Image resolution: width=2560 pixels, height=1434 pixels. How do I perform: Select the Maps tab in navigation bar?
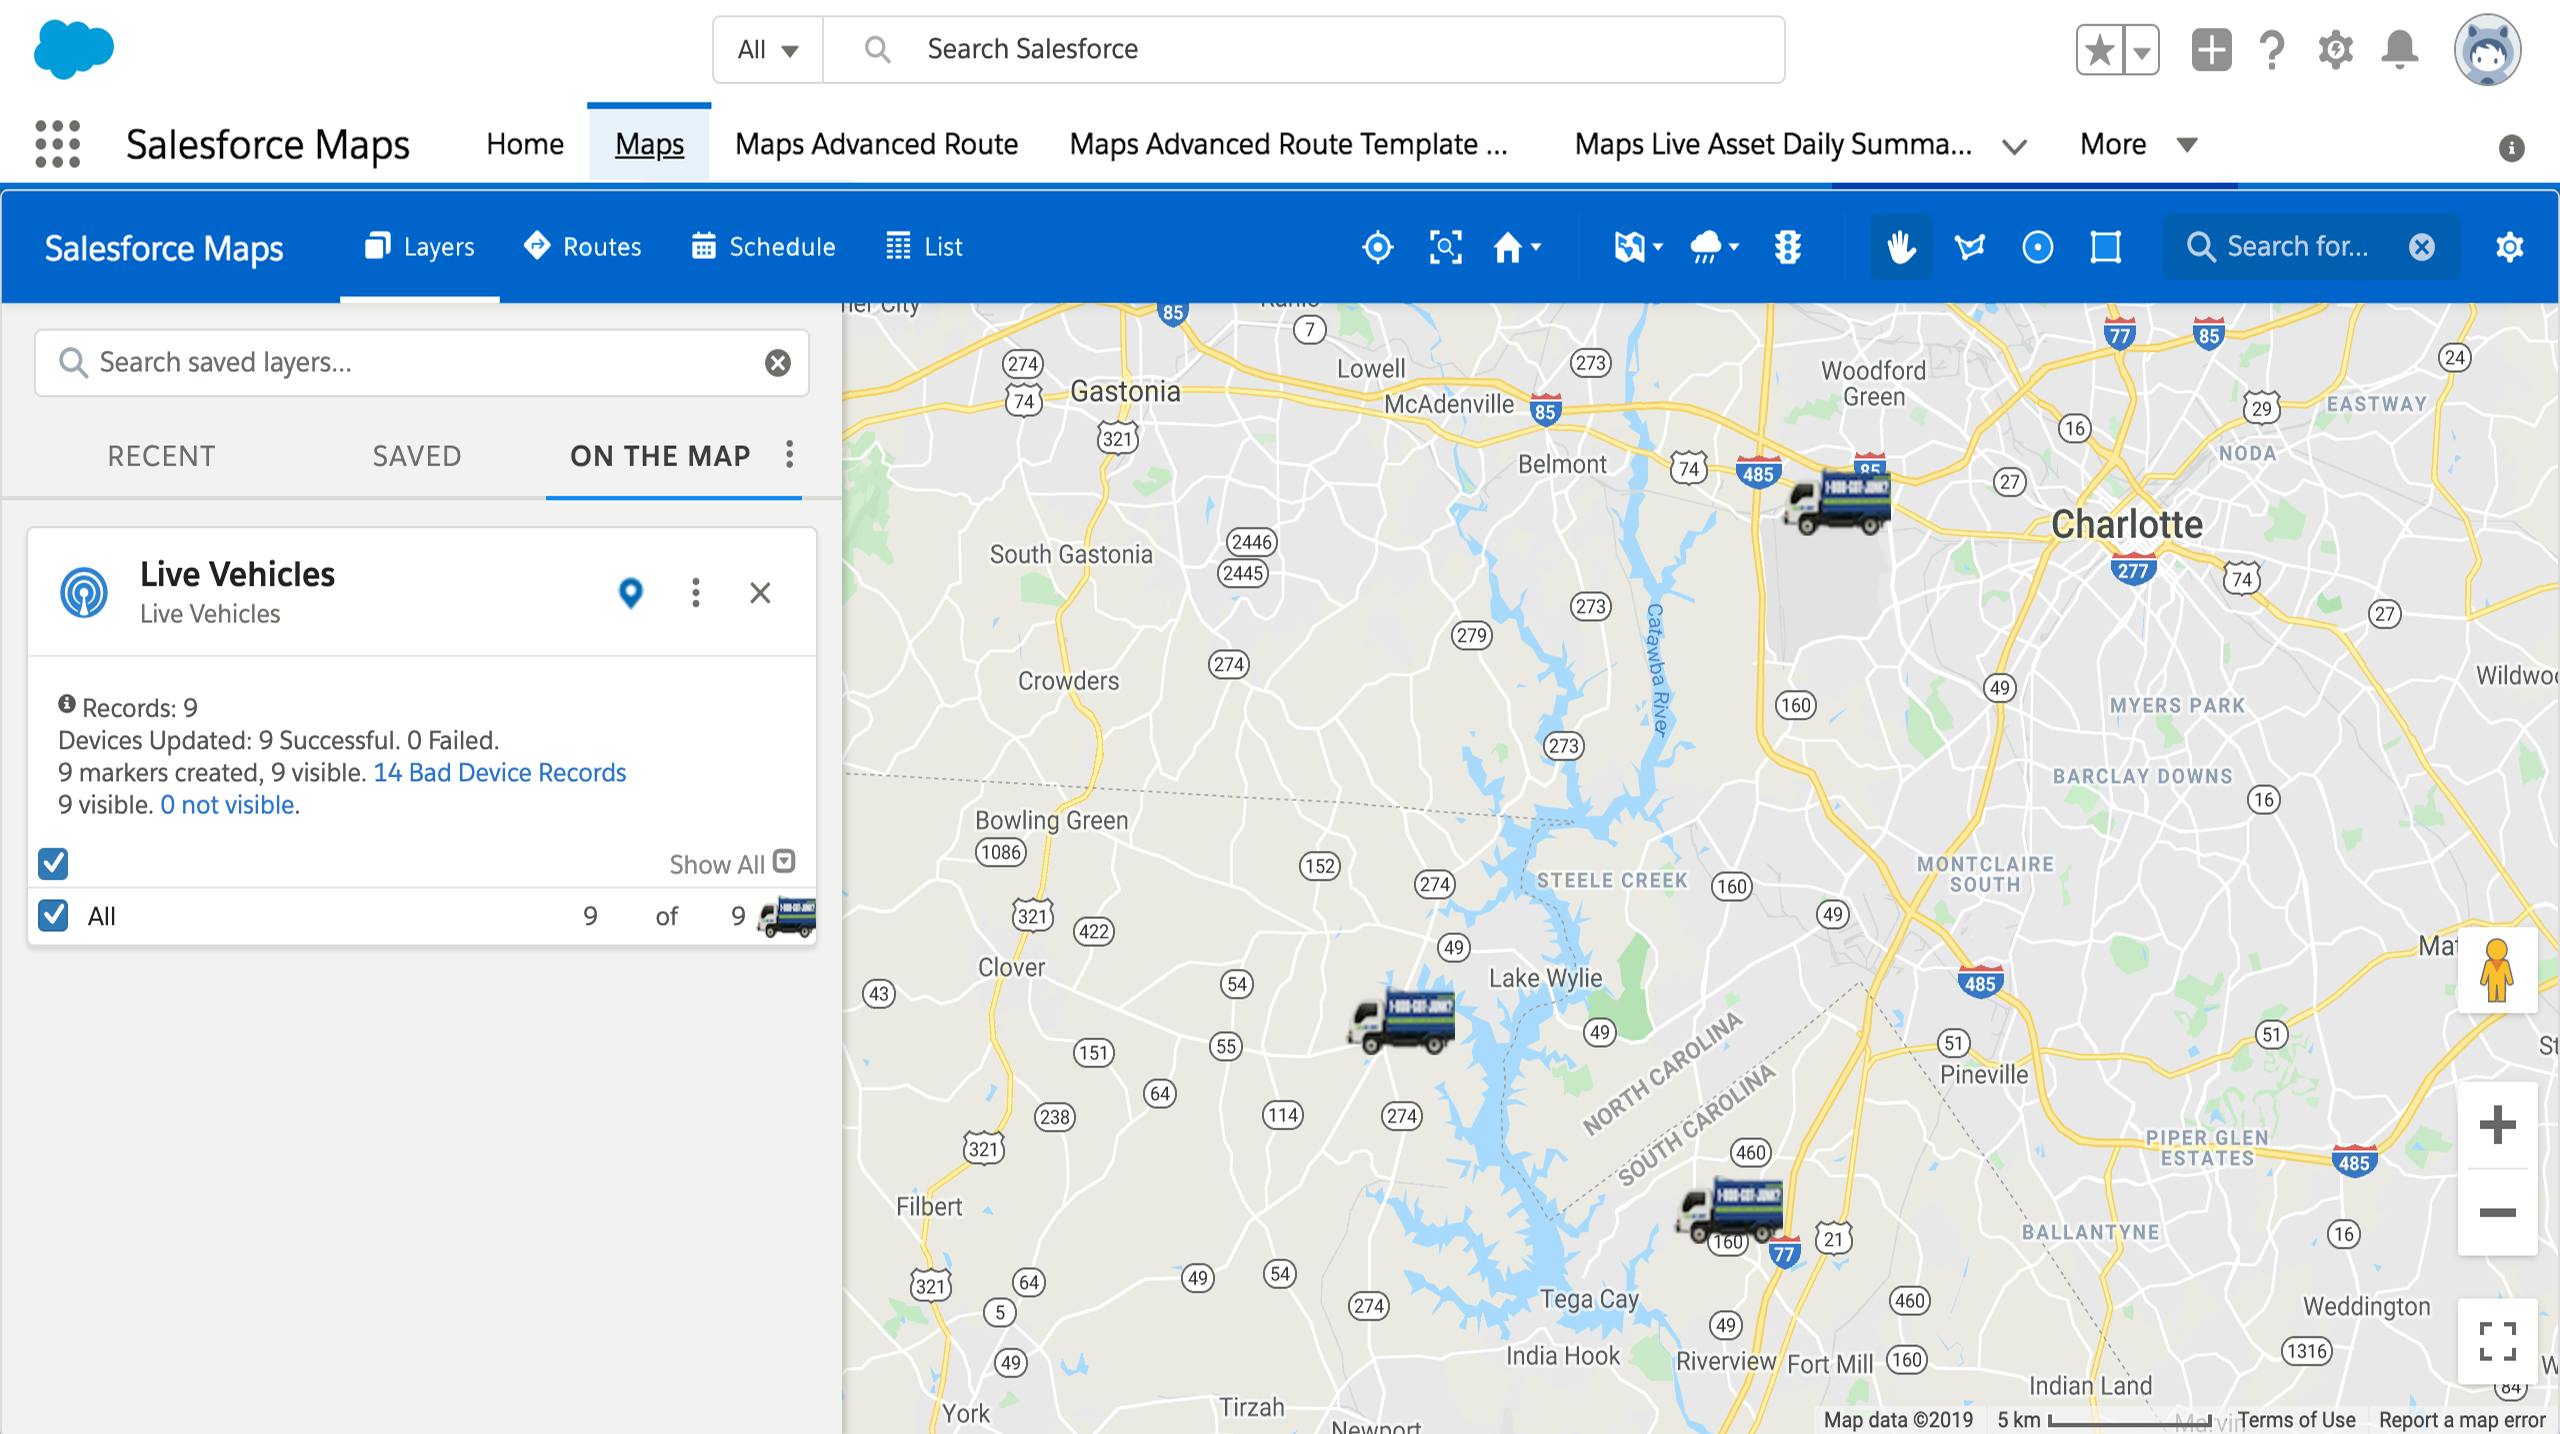pyautogui.click(x=649, y=142)
